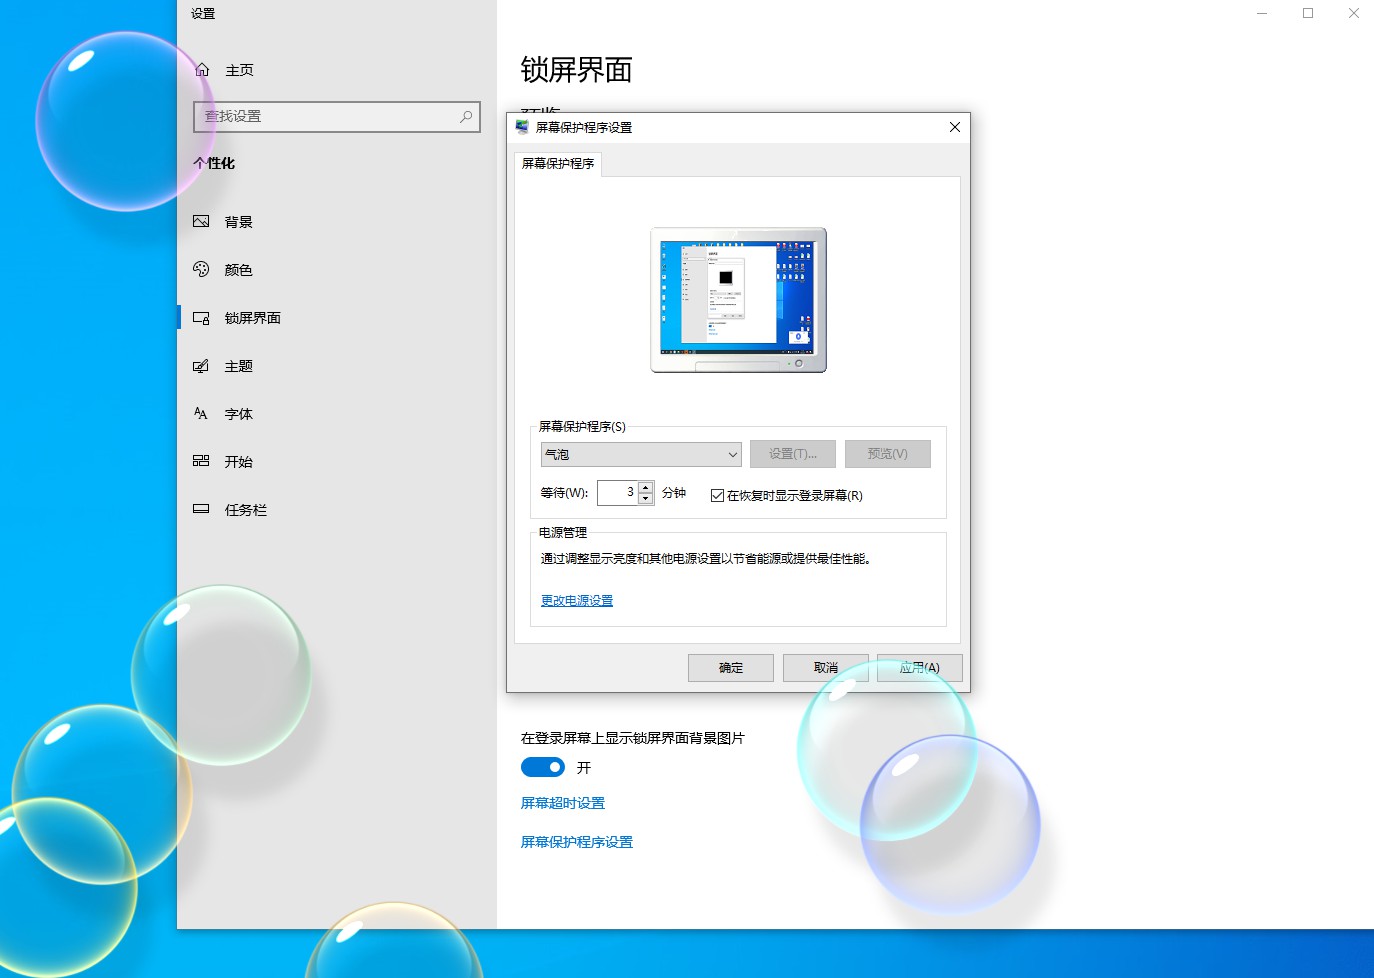Click the Lock screen icon in sidebar
This screenshot has height=978, width=1374.
pos(200,317)
